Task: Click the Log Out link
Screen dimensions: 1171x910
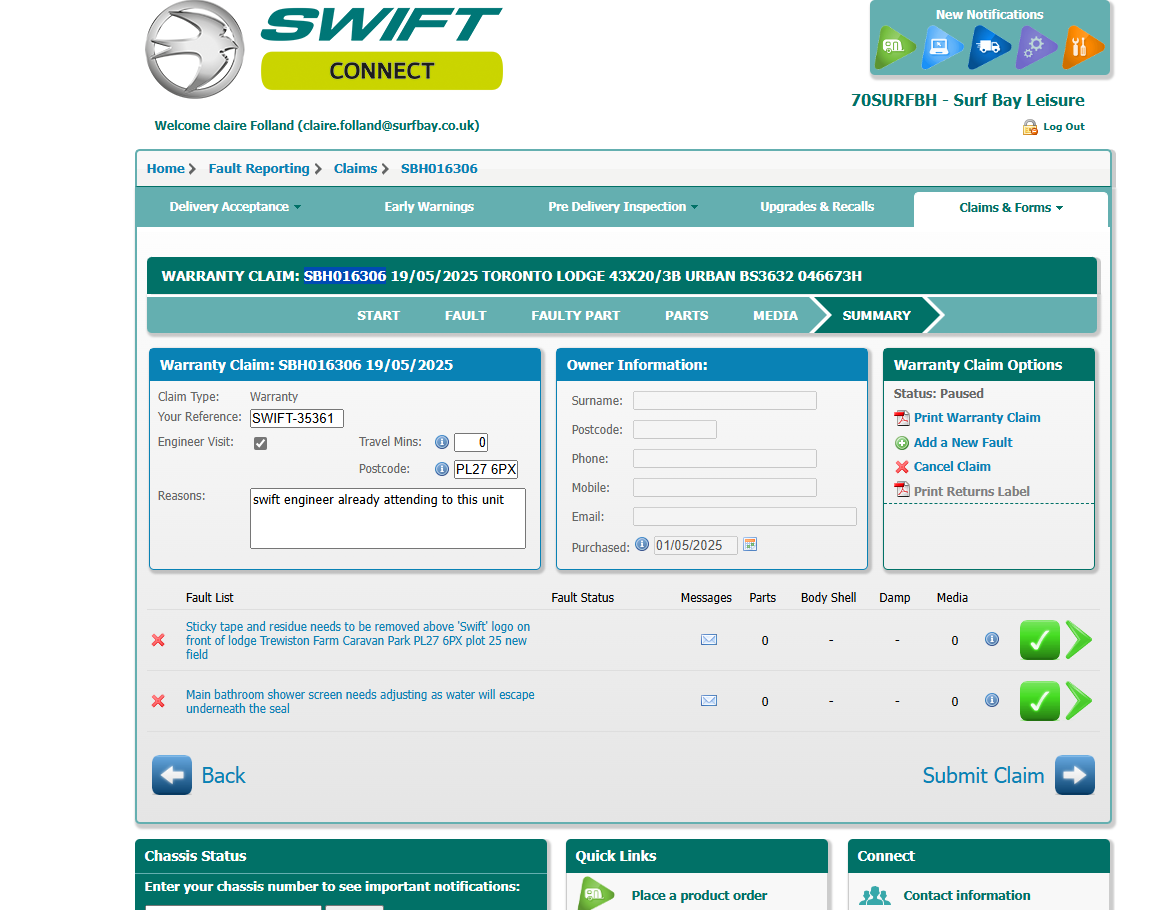Action: click(x=1063, y=127)
